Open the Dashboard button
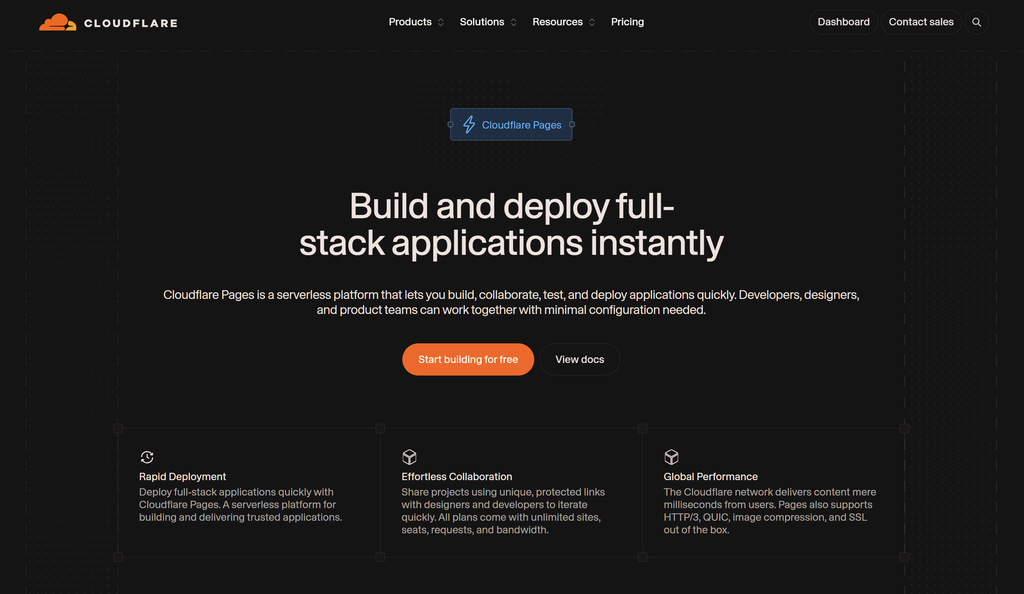The width and height of the screenshot is (1024, 594). tap(843, 22)
